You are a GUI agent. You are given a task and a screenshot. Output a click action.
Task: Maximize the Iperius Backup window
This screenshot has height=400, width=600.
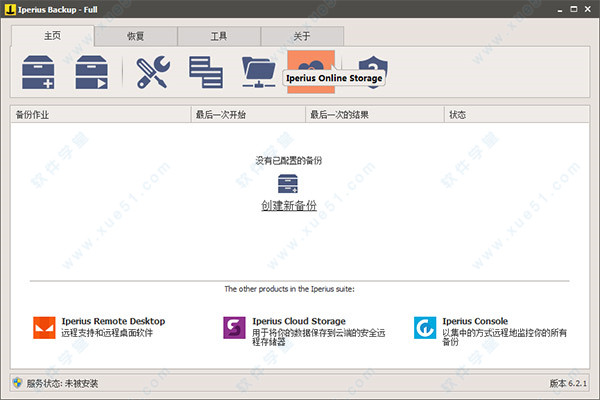point(574,9)
